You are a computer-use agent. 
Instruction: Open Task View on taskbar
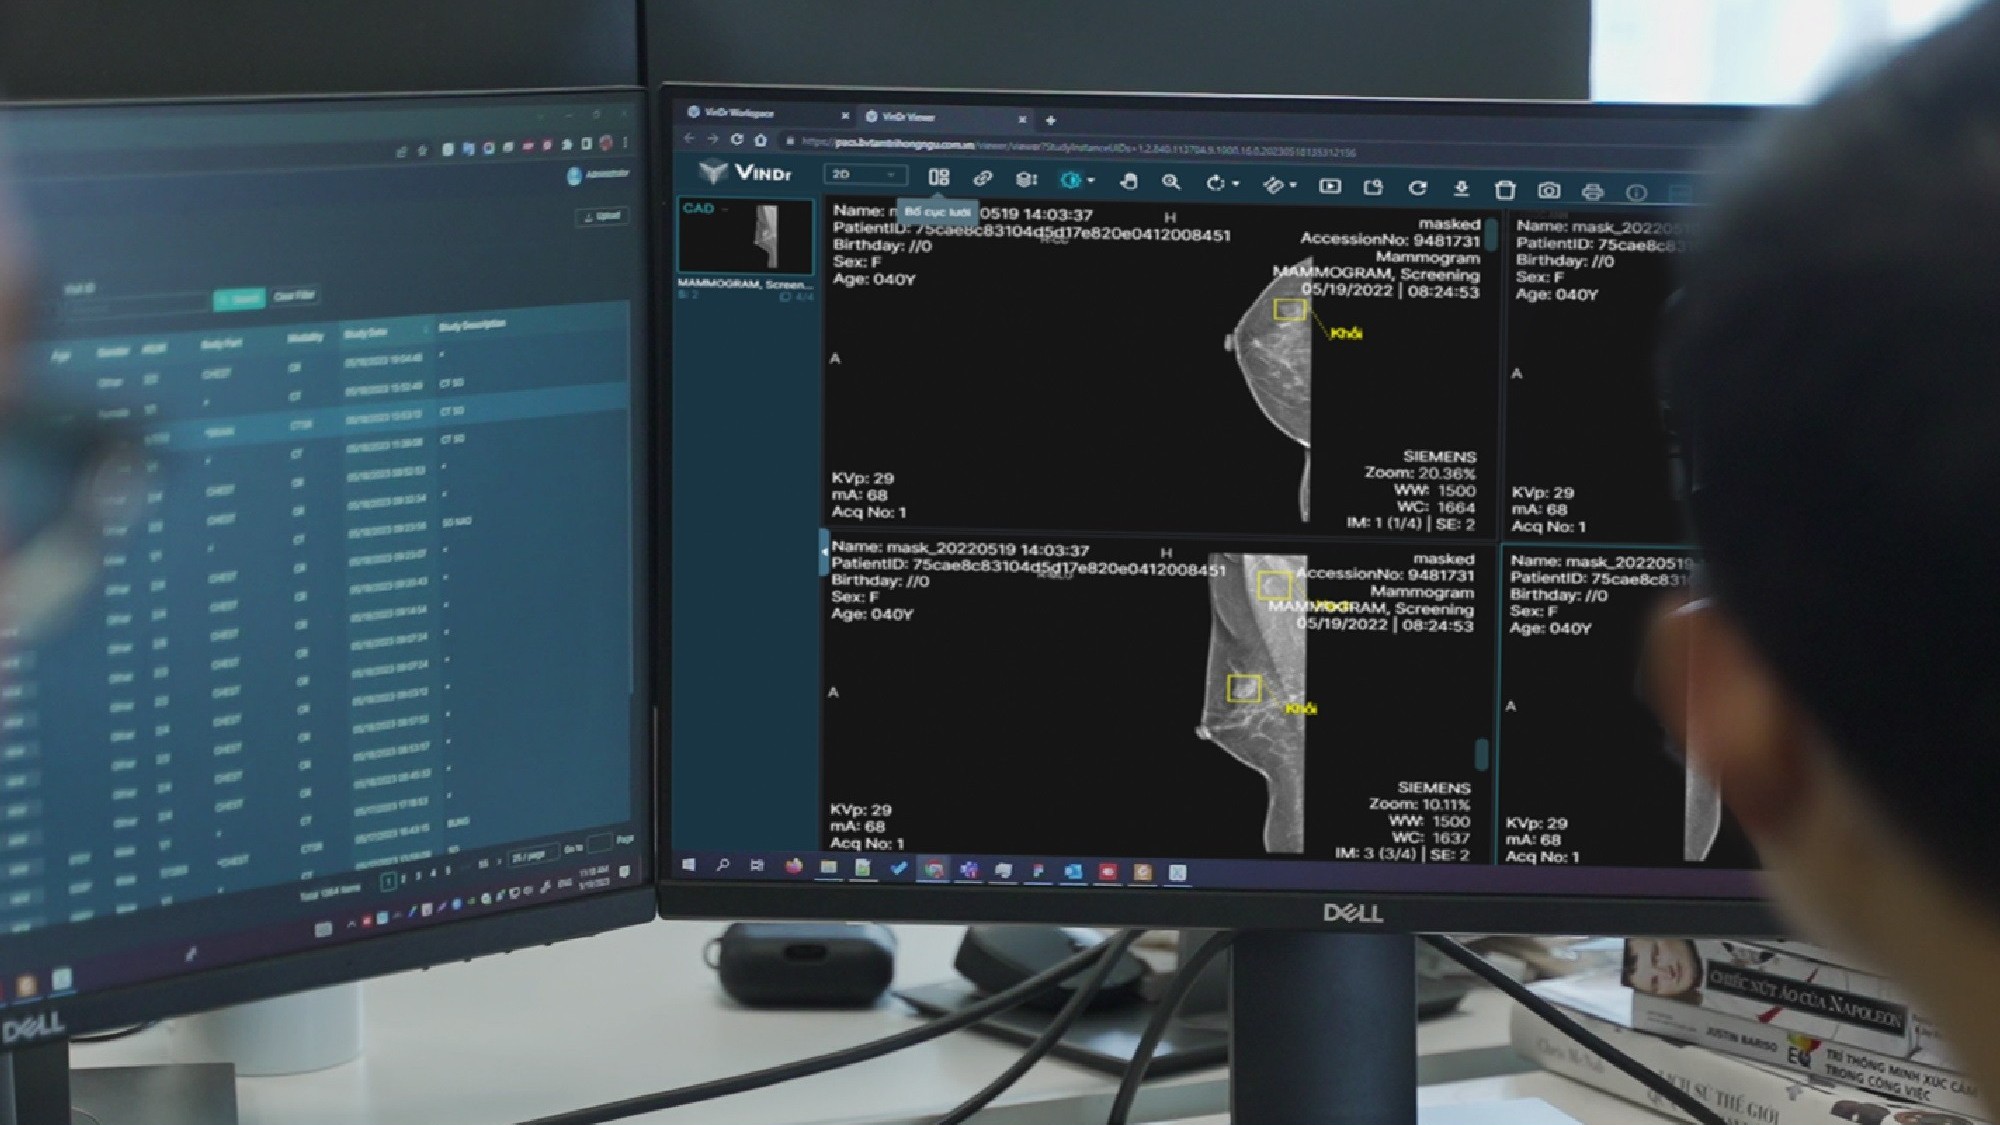(x=757, y=866)
